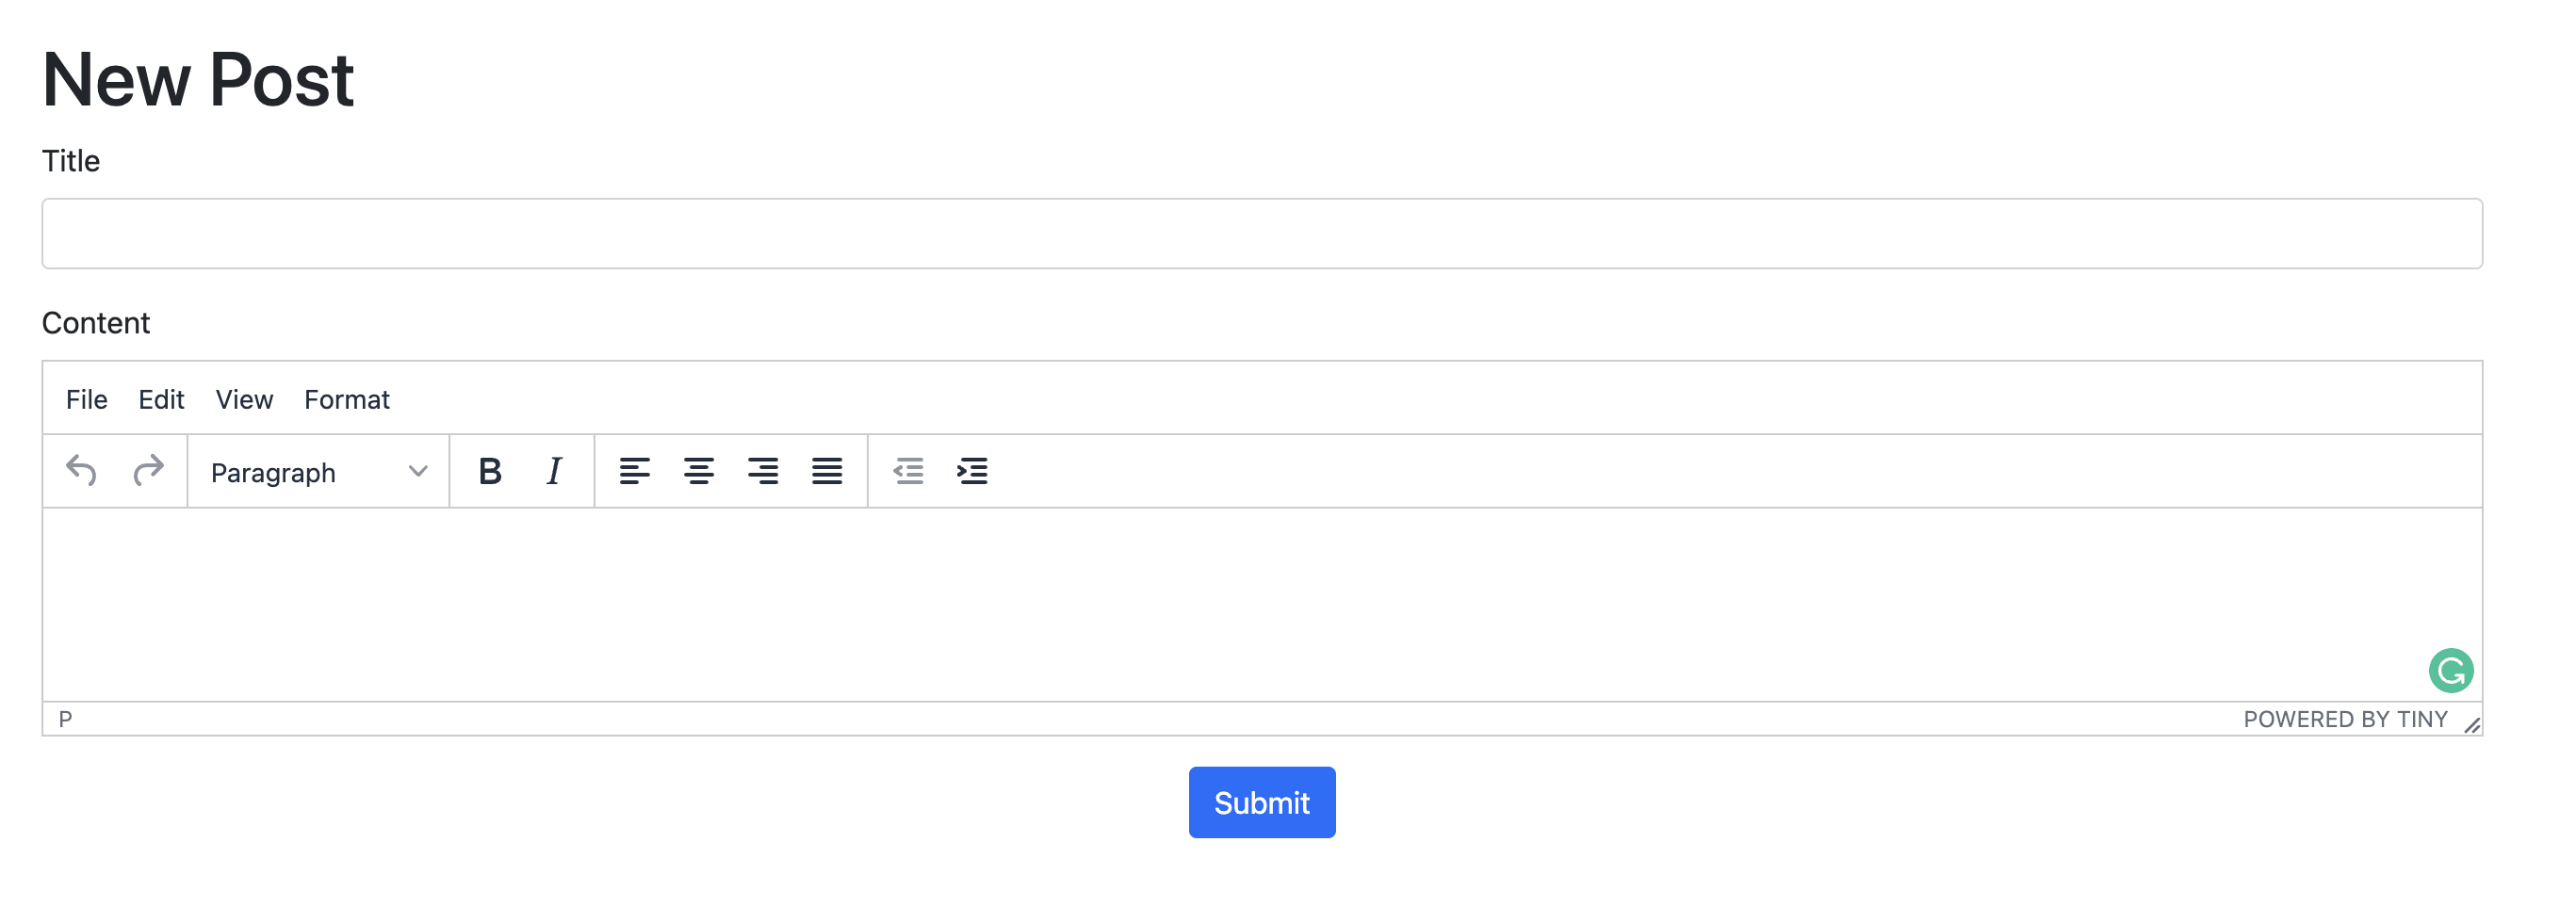This screenshot has width=2576, height=923.
Task: Increase indent of paragraph
Action: [972, 471]
